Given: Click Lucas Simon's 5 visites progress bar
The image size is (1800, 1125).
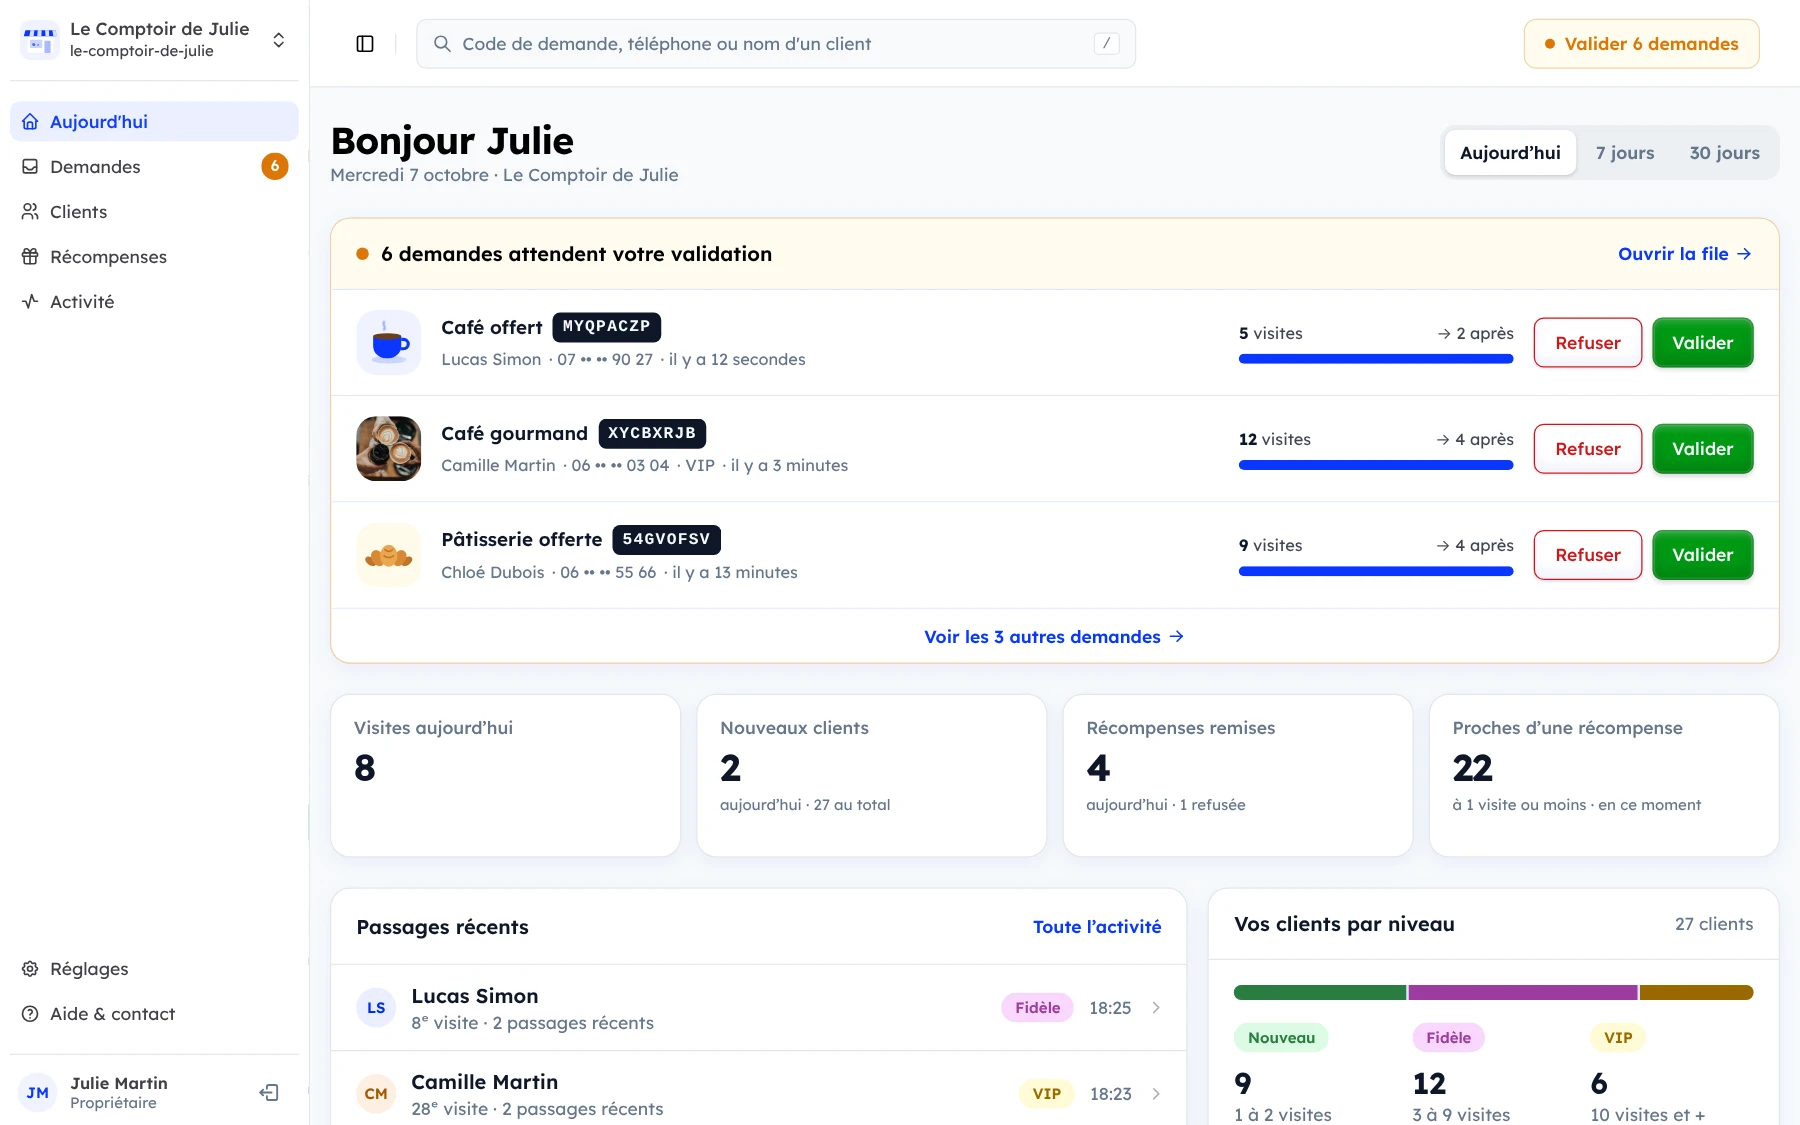Looking at the screenshot, I should 1376,359.
